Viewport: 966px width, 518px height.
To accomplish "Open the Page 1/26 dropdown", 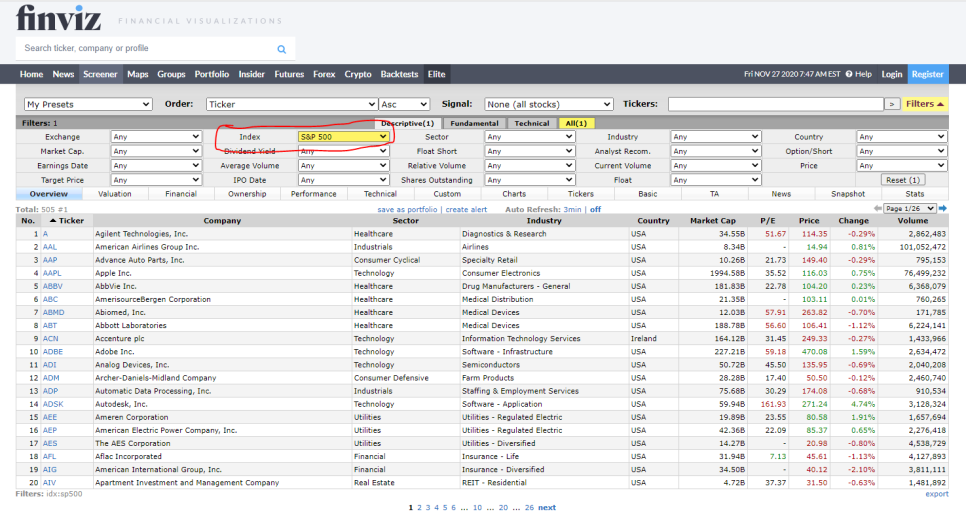I will [x=909, y=209].
